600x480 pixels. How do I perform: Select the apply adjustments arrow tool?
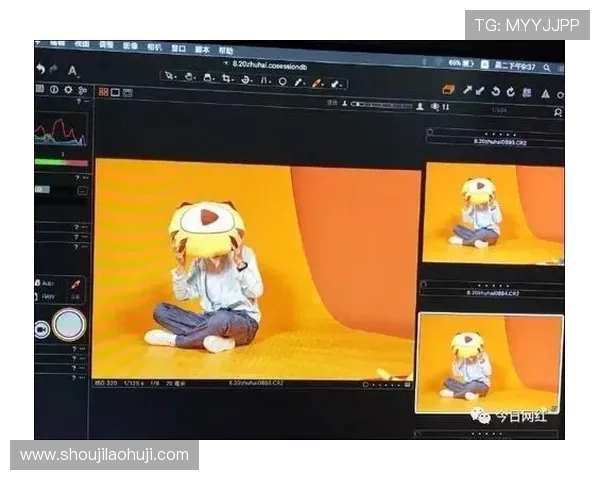(336, 84)
